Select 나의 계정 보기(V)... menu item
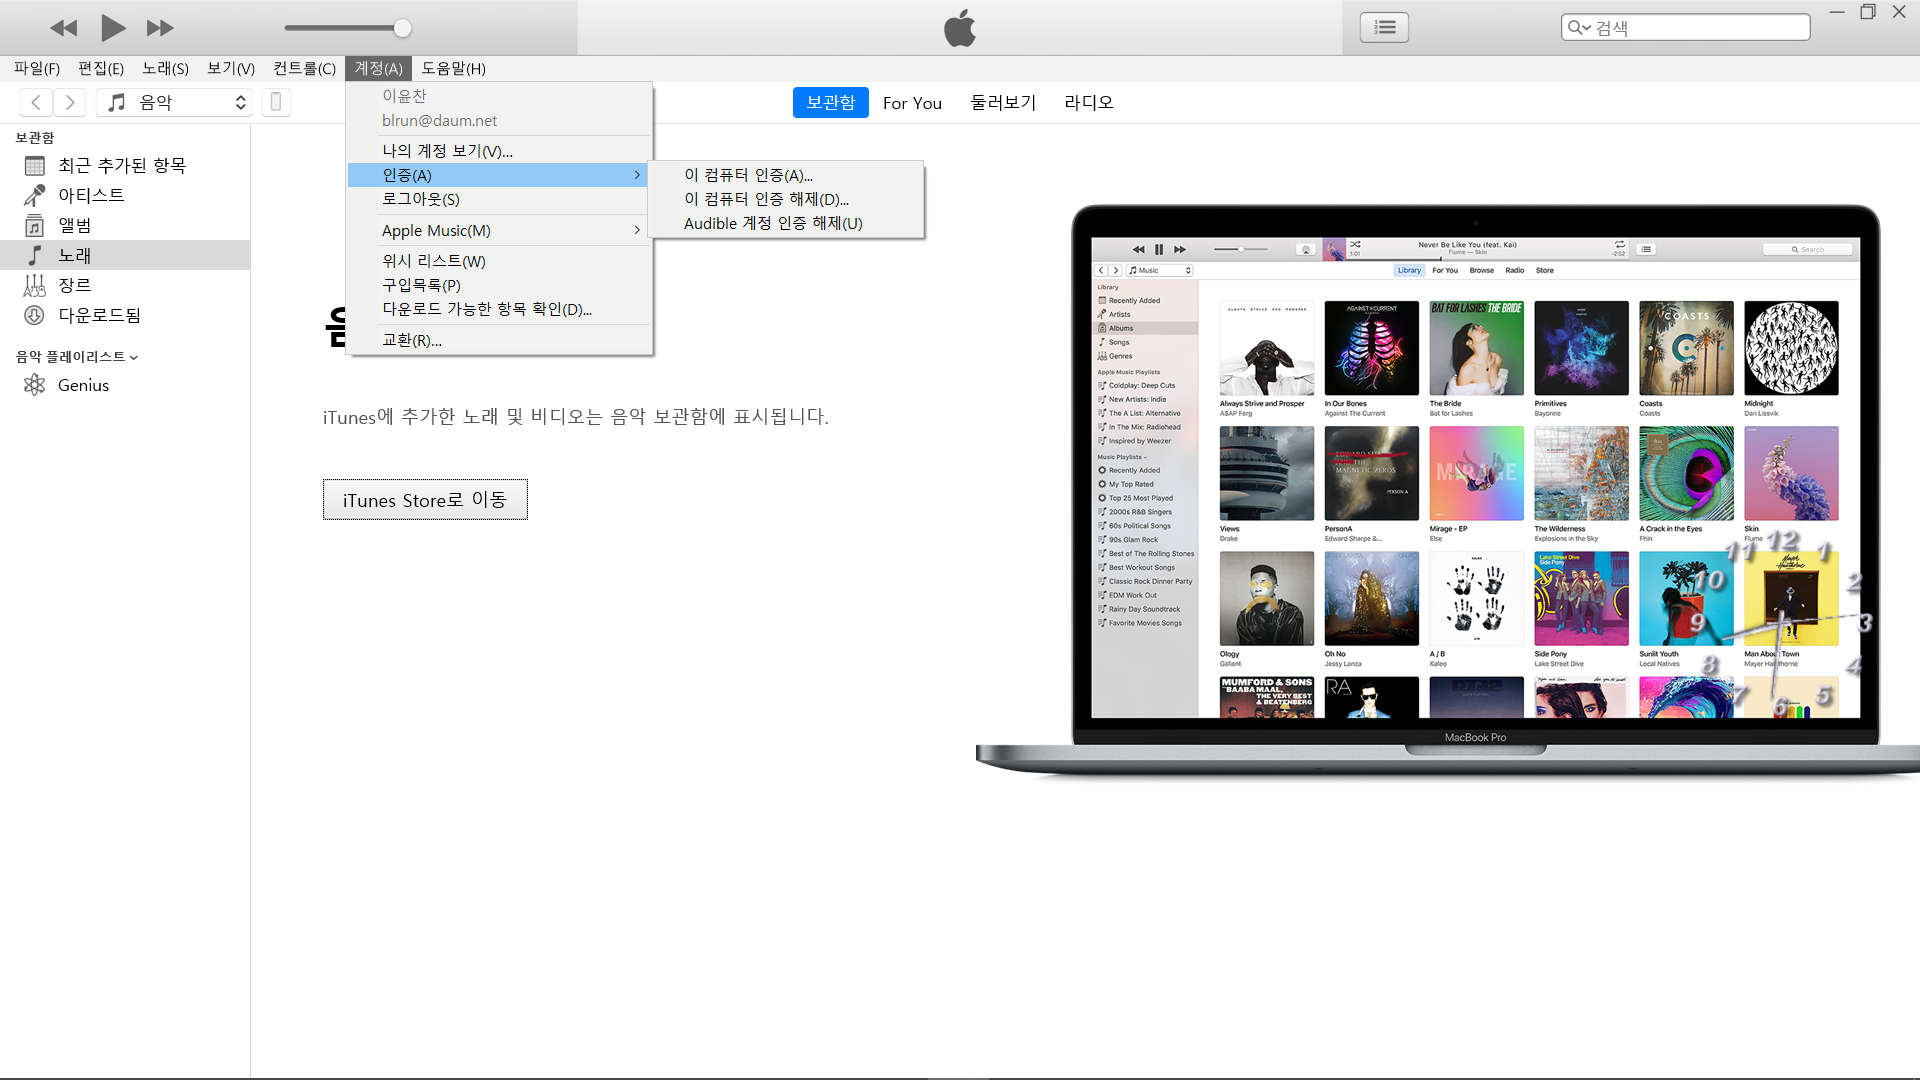 point(499,151)
